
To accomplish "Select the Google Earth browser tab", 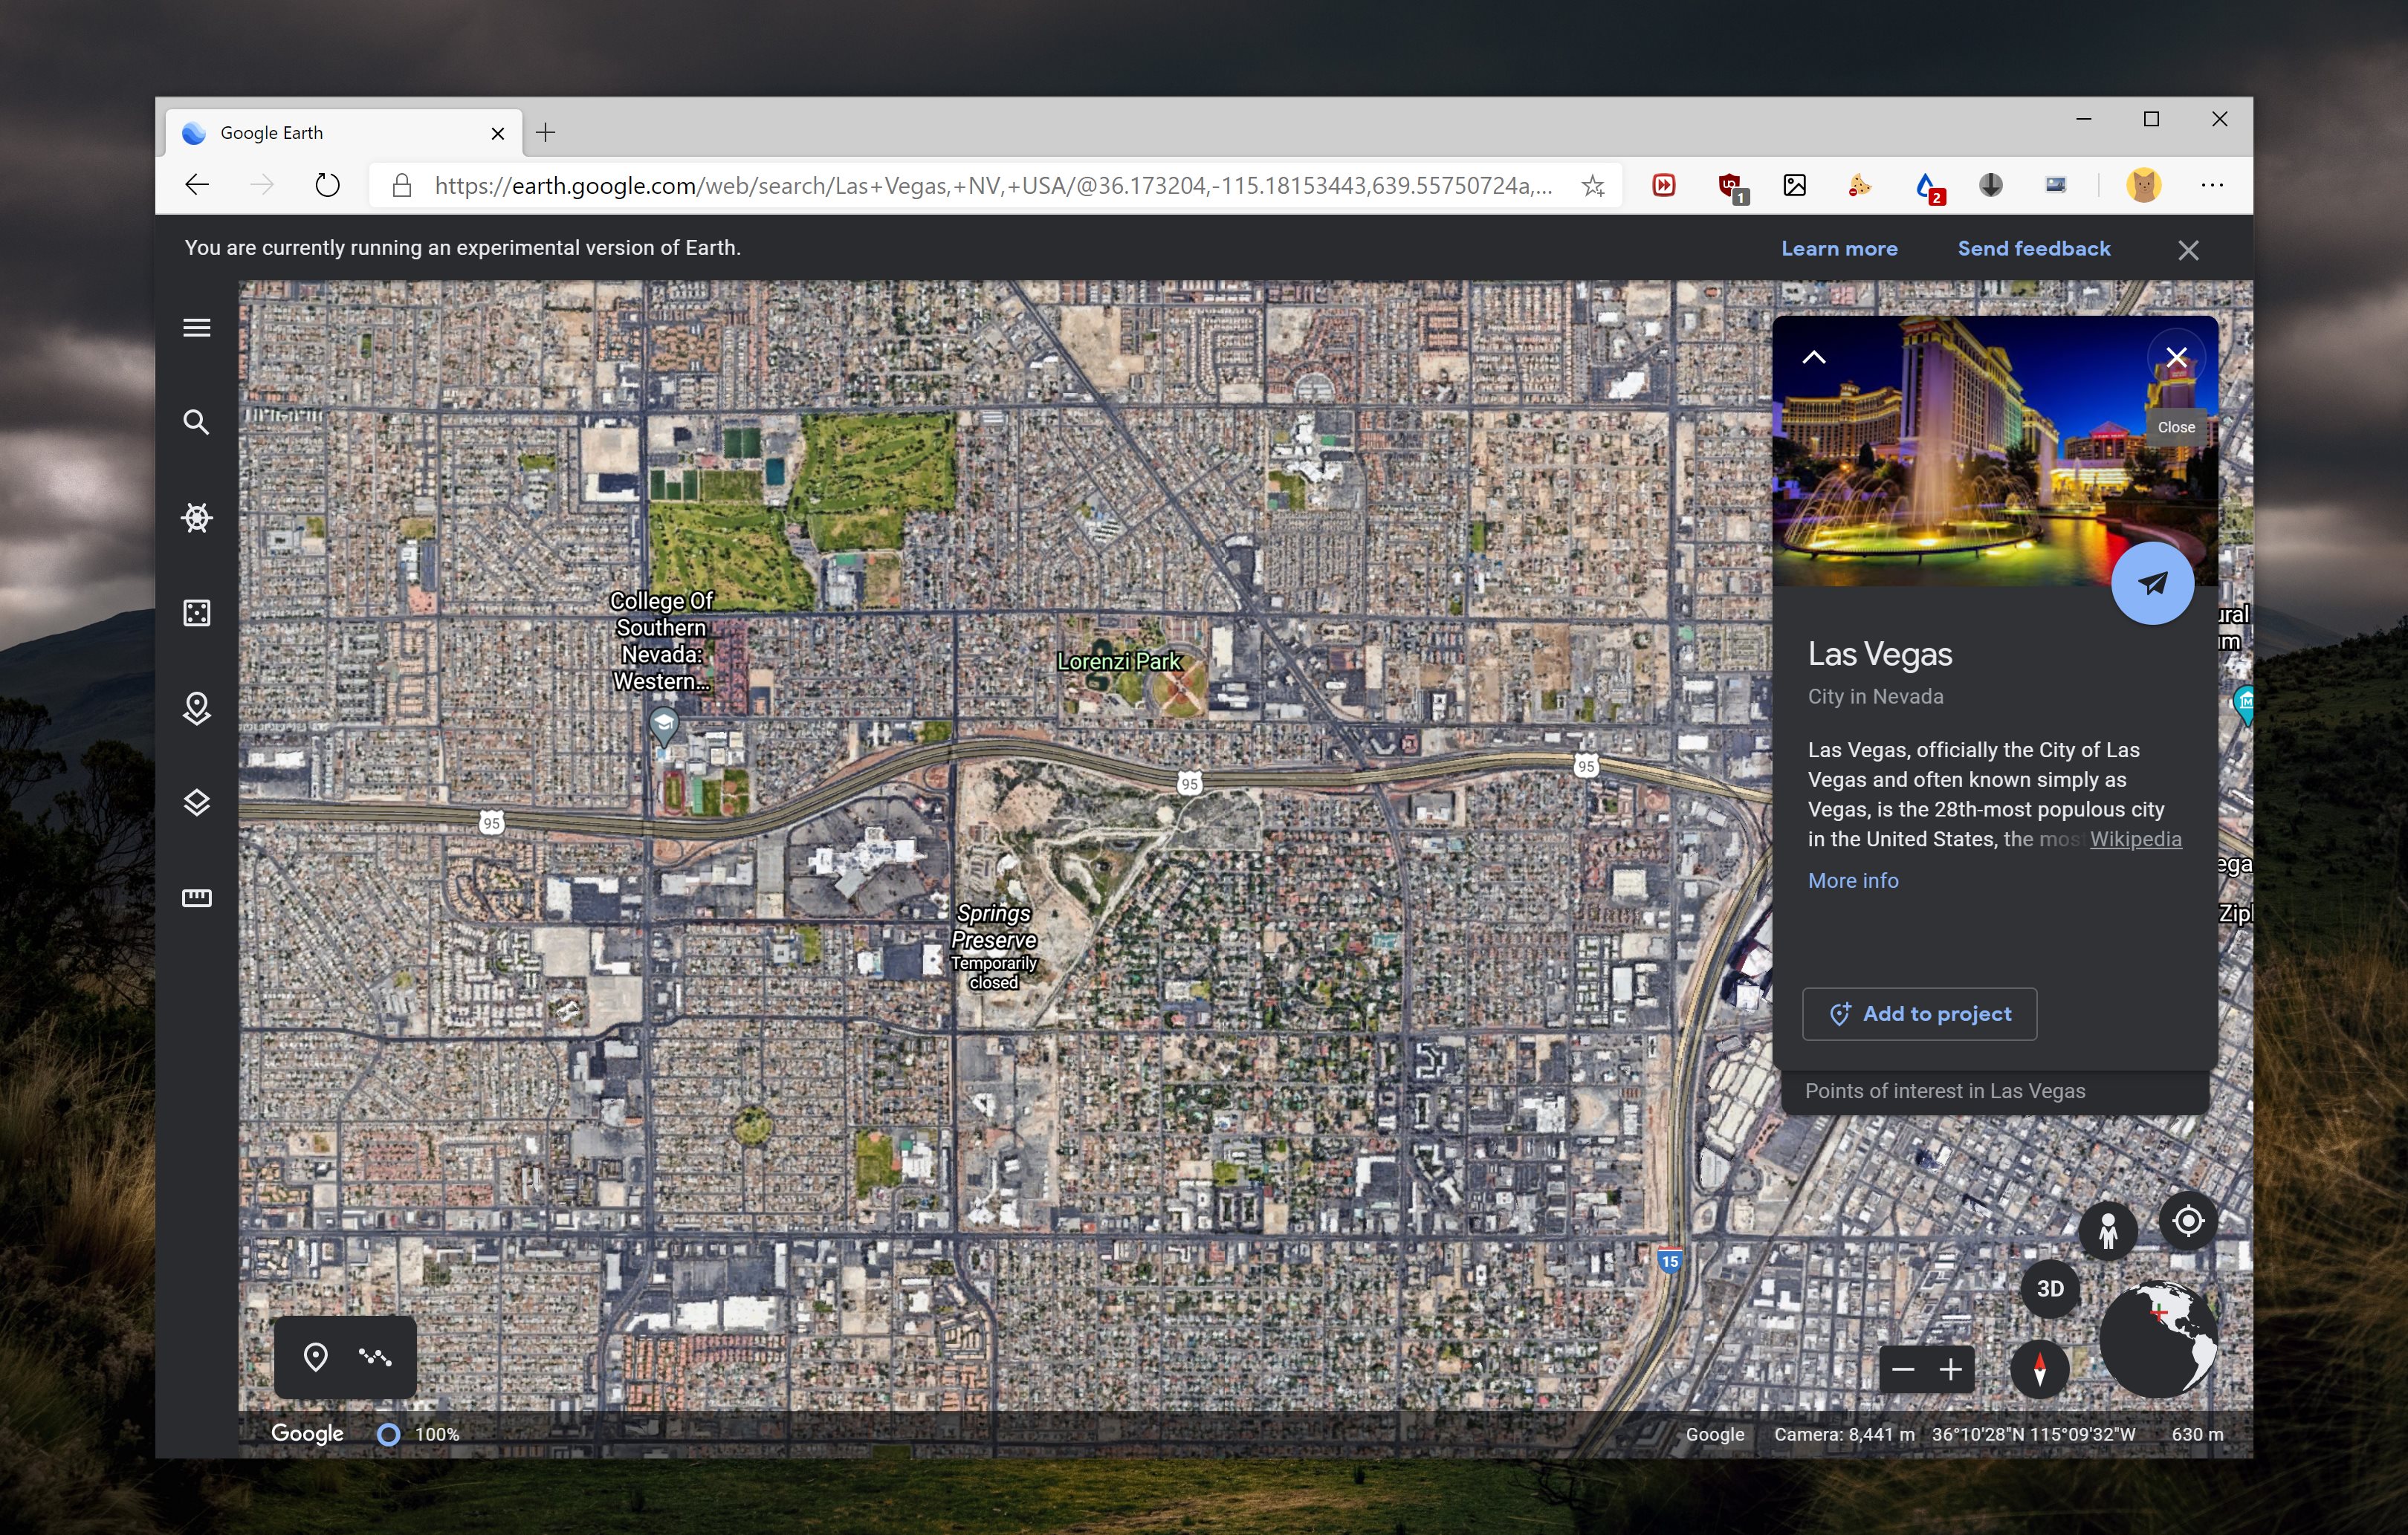I will (x=343, y=133).
